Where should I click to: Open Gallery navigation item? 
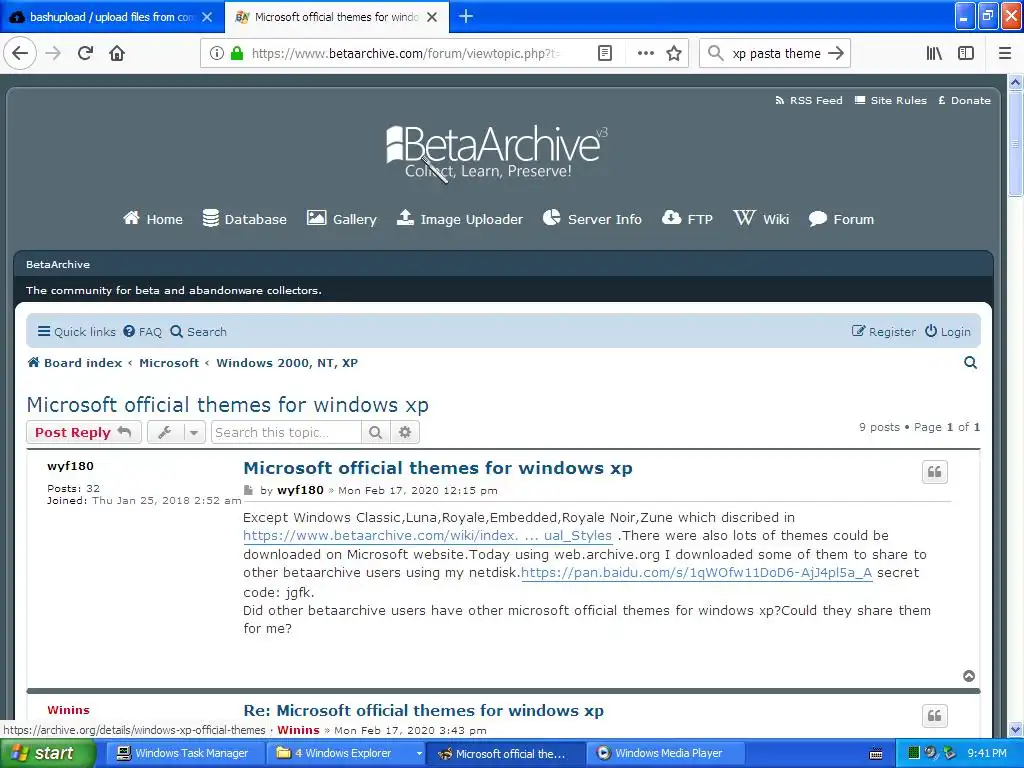click(342, 219)
